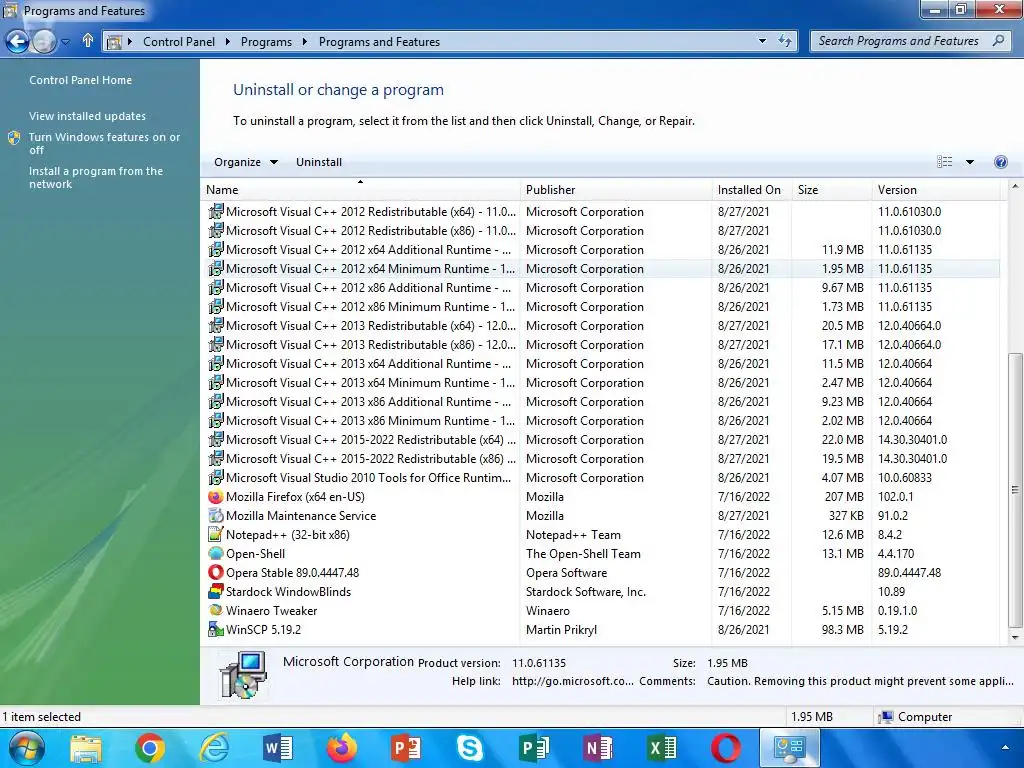1024x768 pixels.
Task: Click the scroll down arrow of list
Action: click(x=1015, y=637)
